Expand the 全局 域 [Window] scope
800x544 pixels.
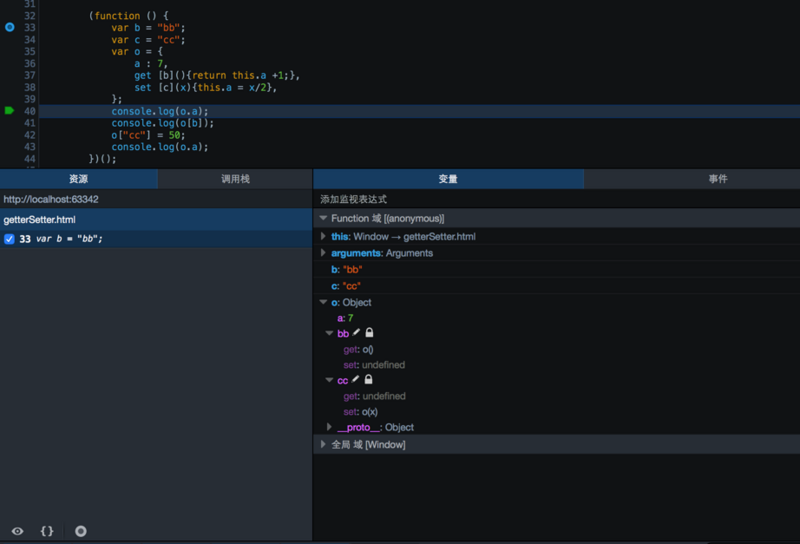(323, 444)
